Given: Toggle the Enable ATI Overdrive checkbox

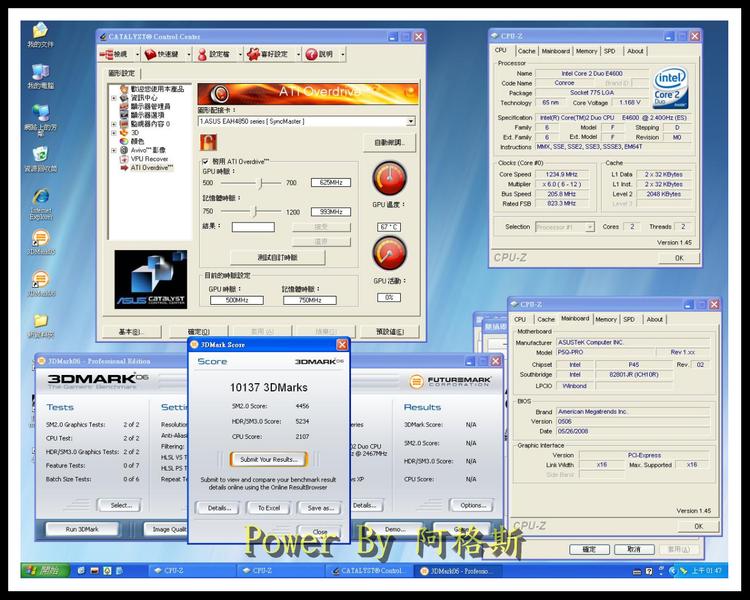Looking at the screenshot, I should [205, 162].
